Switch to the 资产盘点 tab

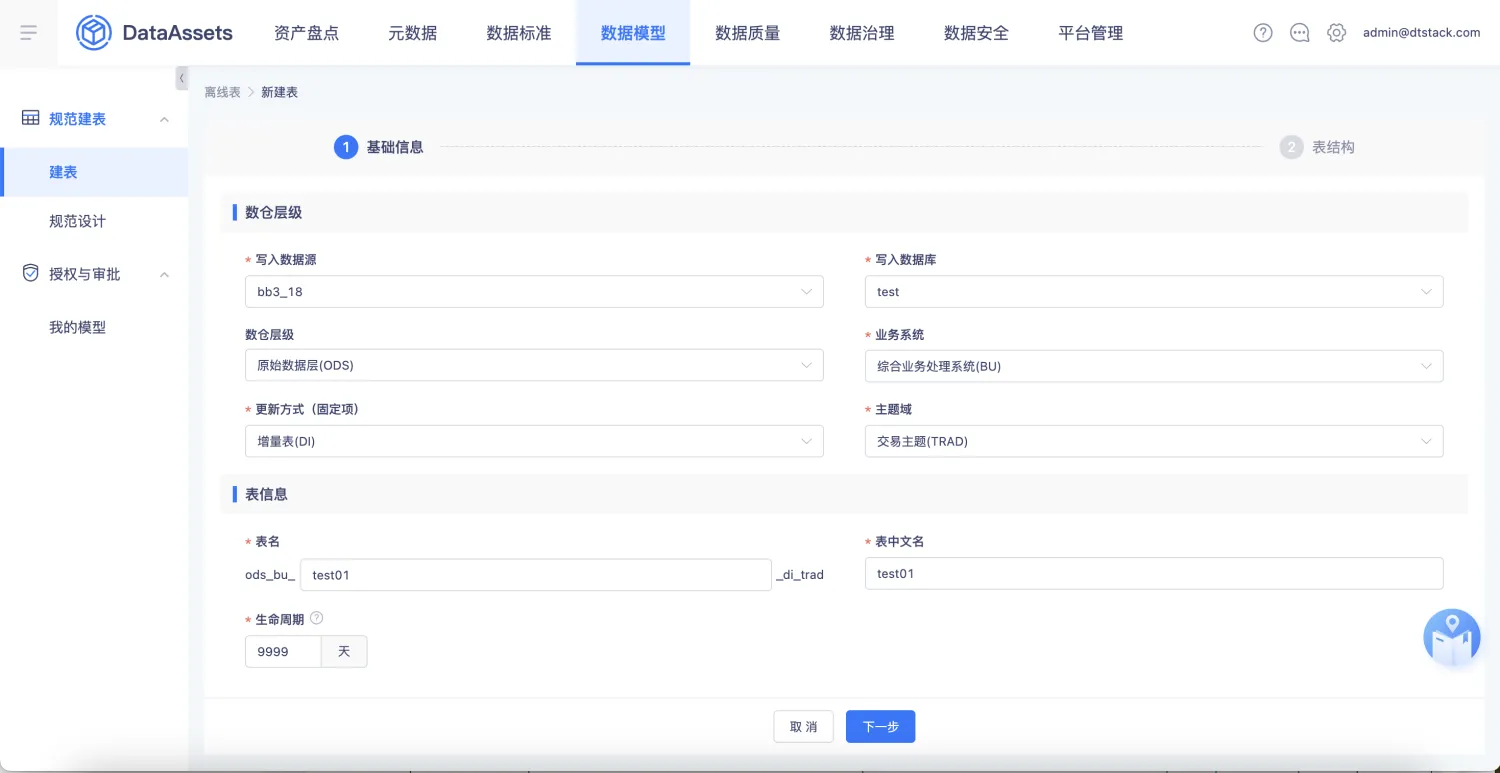click(x=306, y=33)
